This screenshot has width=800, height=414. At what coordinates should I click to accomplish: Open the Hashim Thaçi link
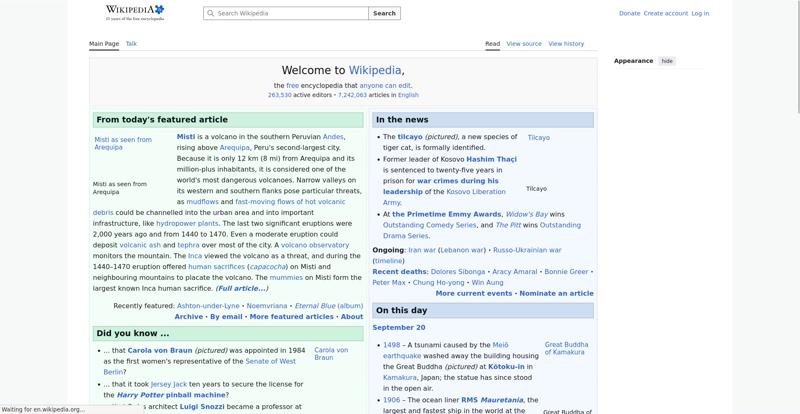pyautogui.click(x=491, y=159)
